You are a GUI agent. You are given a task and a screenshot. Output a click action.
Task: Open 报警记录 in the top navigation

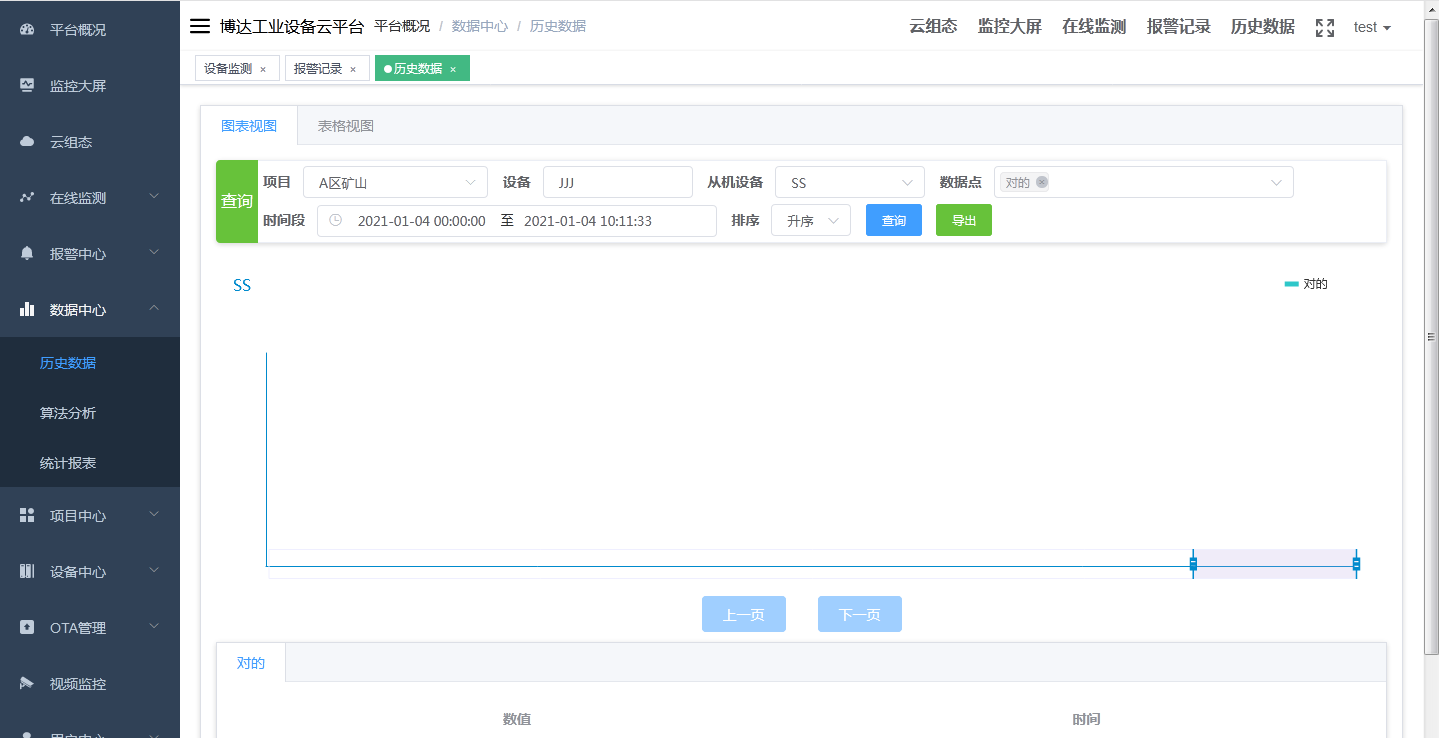click(1178, 26)
